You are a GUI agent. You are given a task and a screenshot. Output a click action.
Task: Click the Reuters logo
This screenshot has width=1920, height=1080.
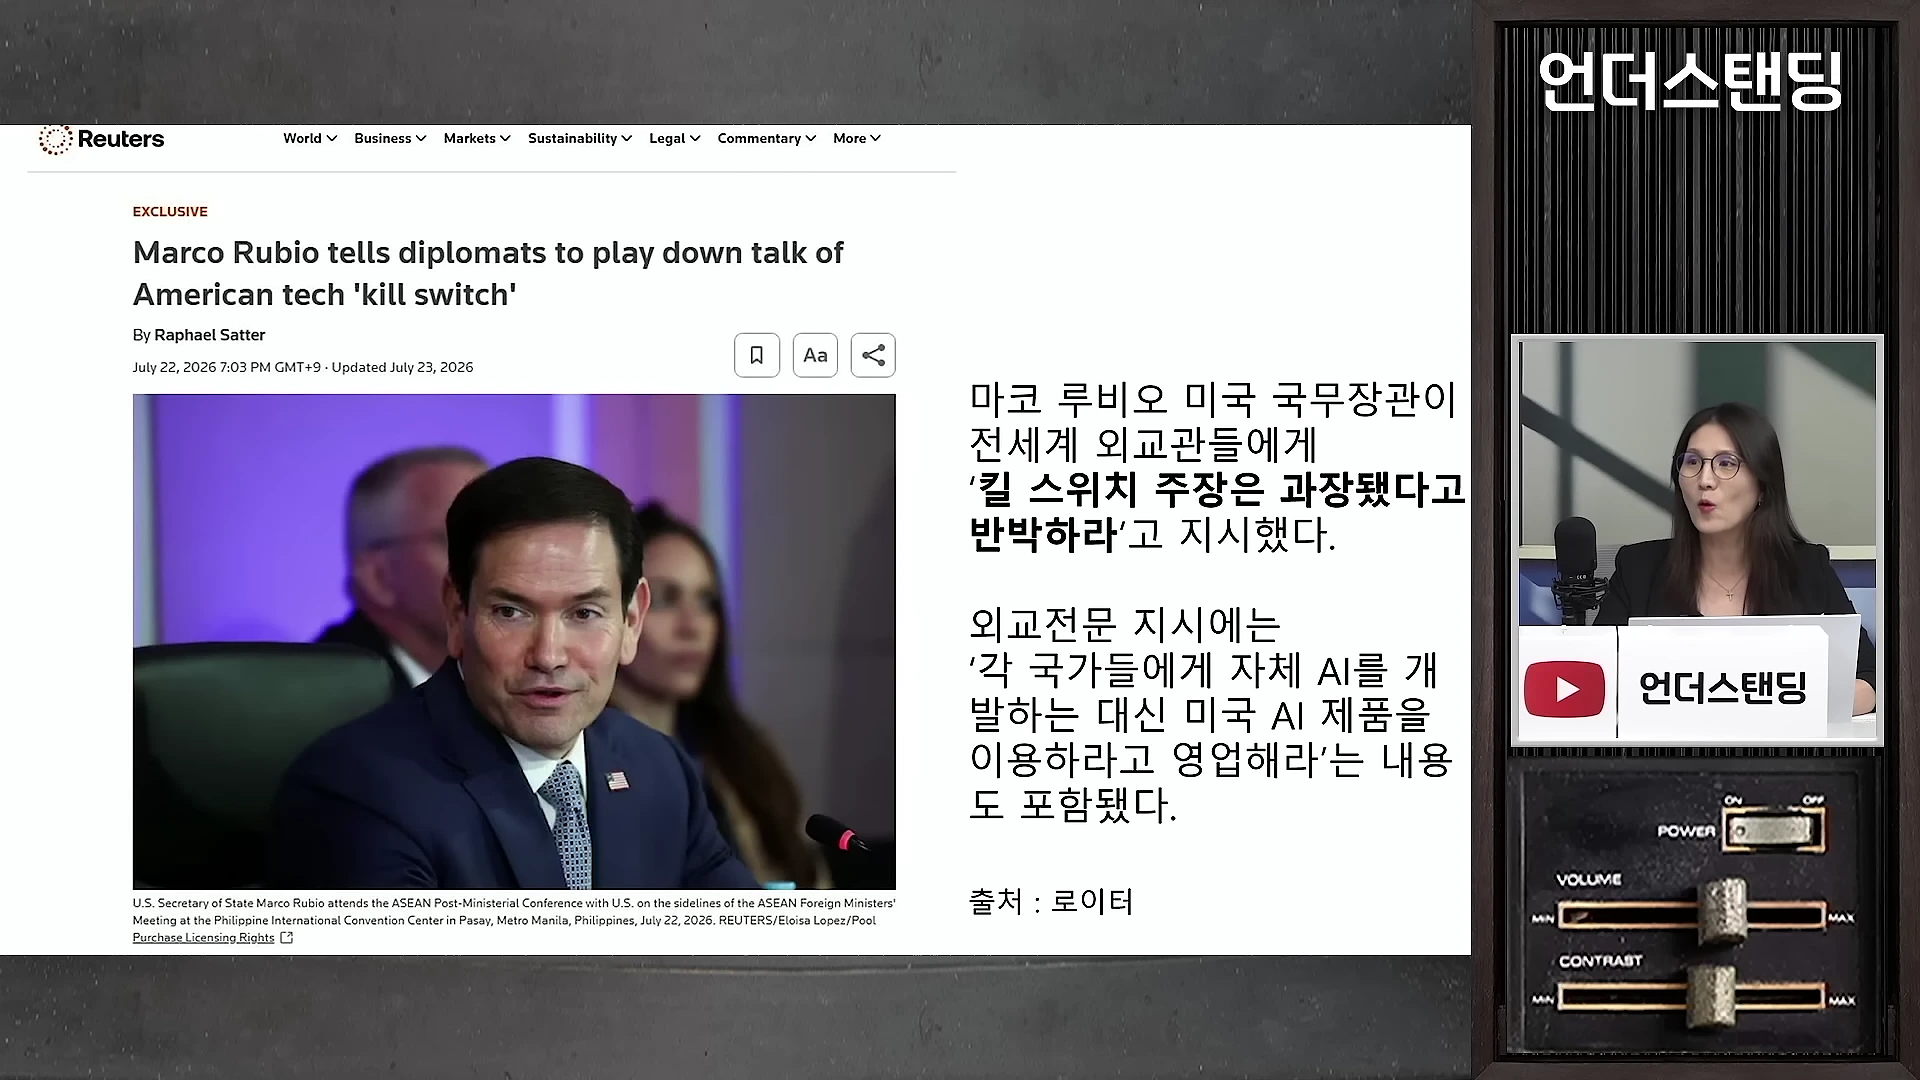pos(101,139)
